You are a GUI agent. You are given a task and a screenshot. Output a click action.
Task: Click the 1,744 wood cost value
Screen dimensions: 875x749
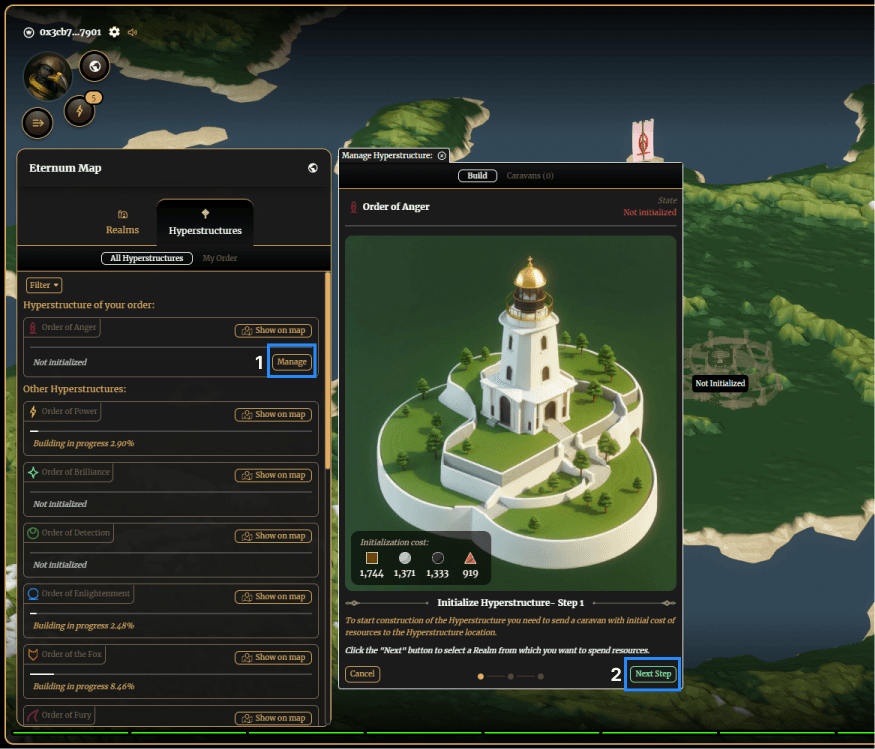372,574
